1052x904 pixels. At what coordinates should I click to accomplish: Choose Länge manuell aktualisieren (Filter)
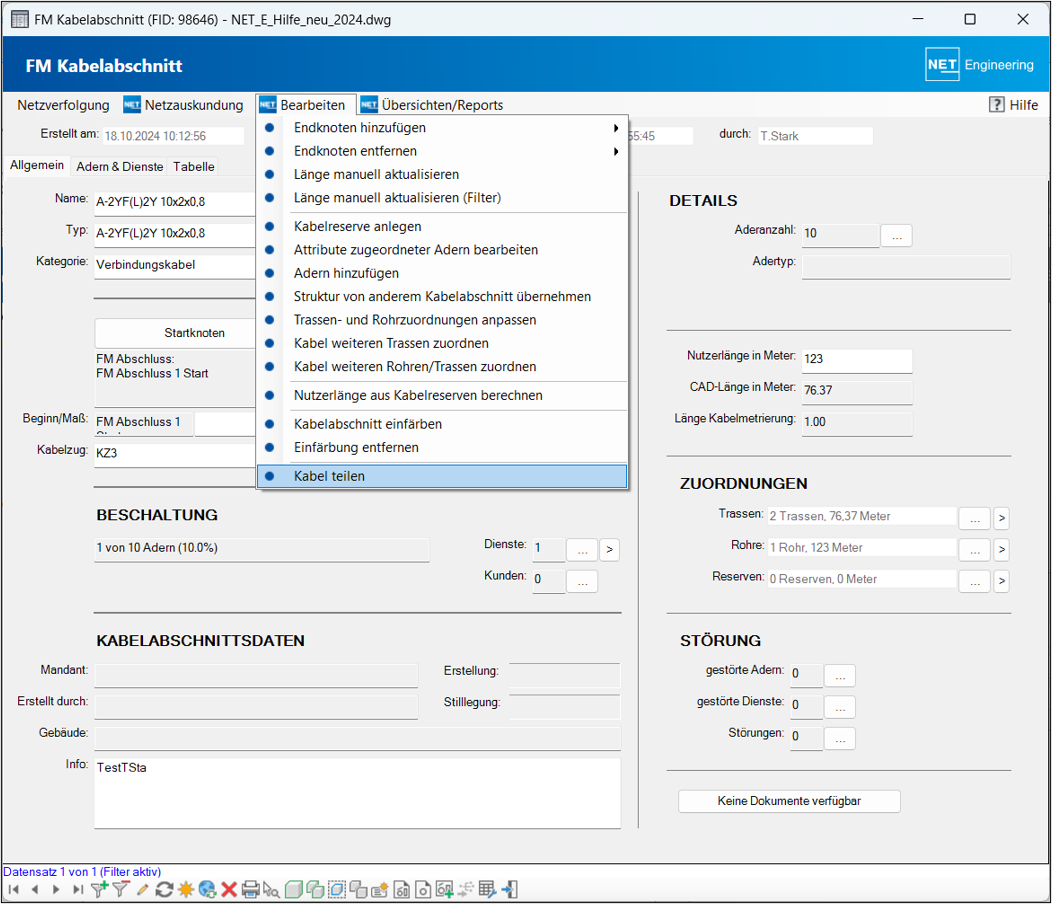(442, 197)
